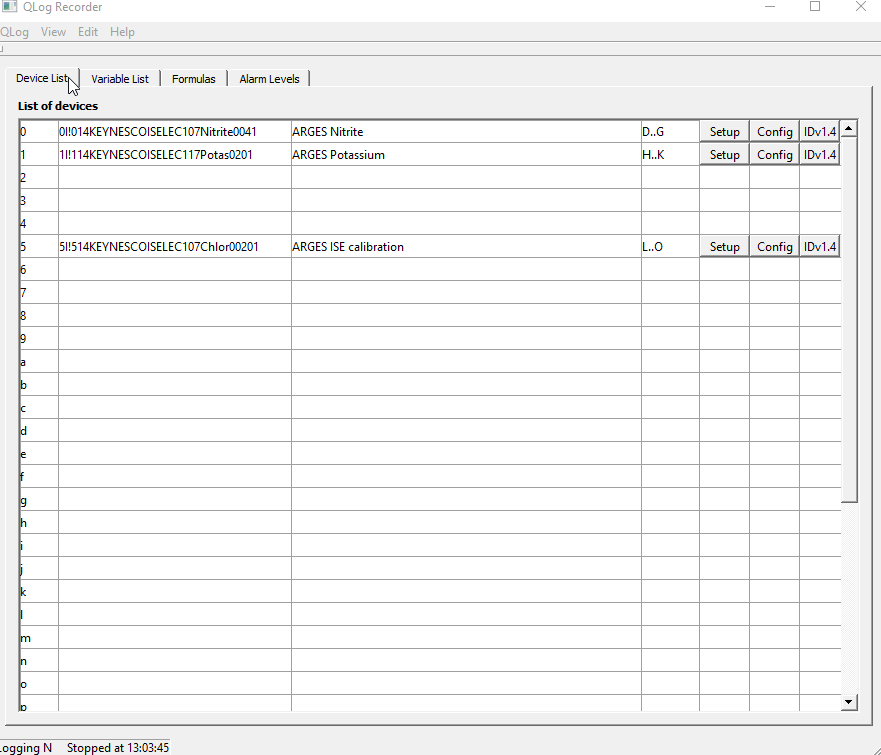Open the QLog menu
This screenshot has height=755, width=881.
click(x=14, y=32)
